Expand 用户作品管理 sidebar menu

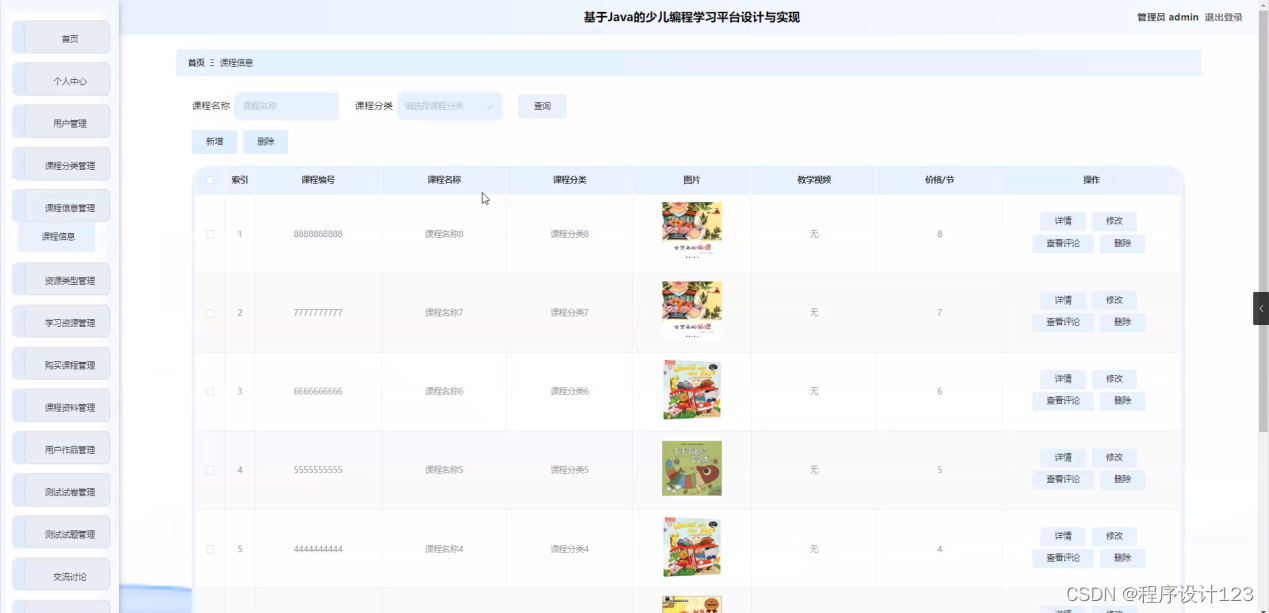pos(61,449)
